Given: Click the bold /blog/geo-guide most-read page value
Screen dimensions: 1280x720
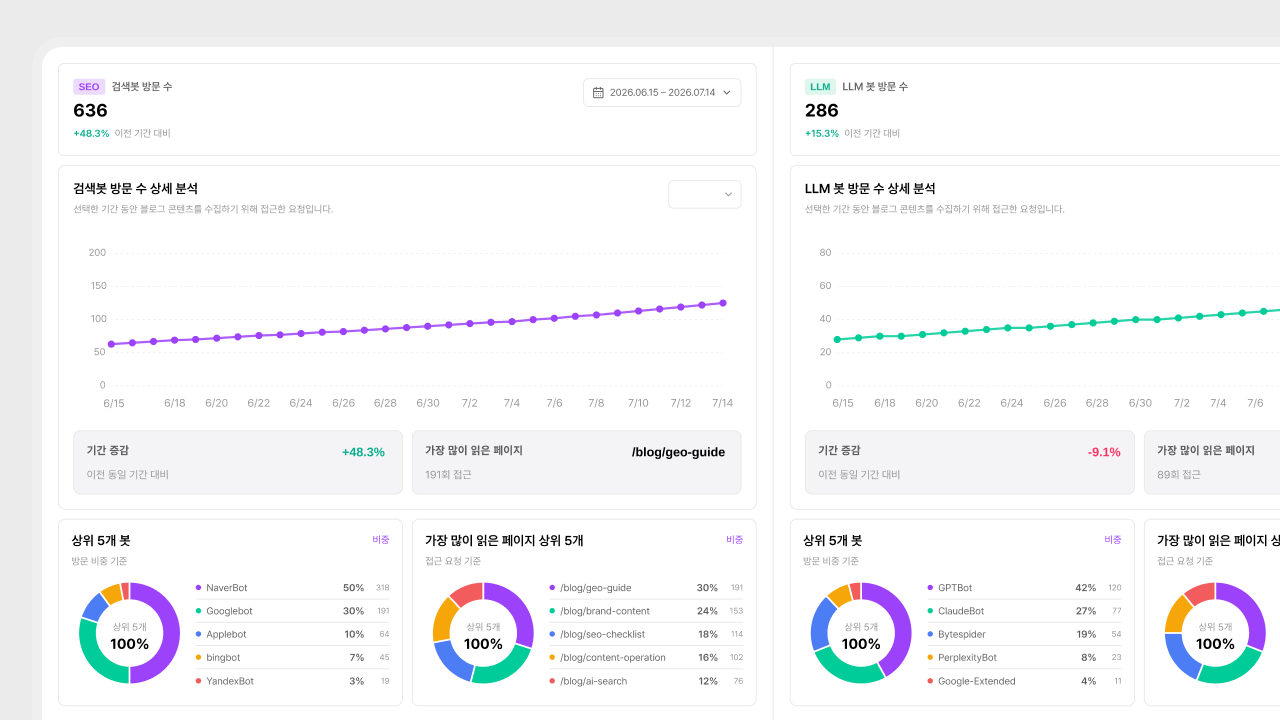Looking at the screenshot, I should pyautogui.click(x=678, y=452).
